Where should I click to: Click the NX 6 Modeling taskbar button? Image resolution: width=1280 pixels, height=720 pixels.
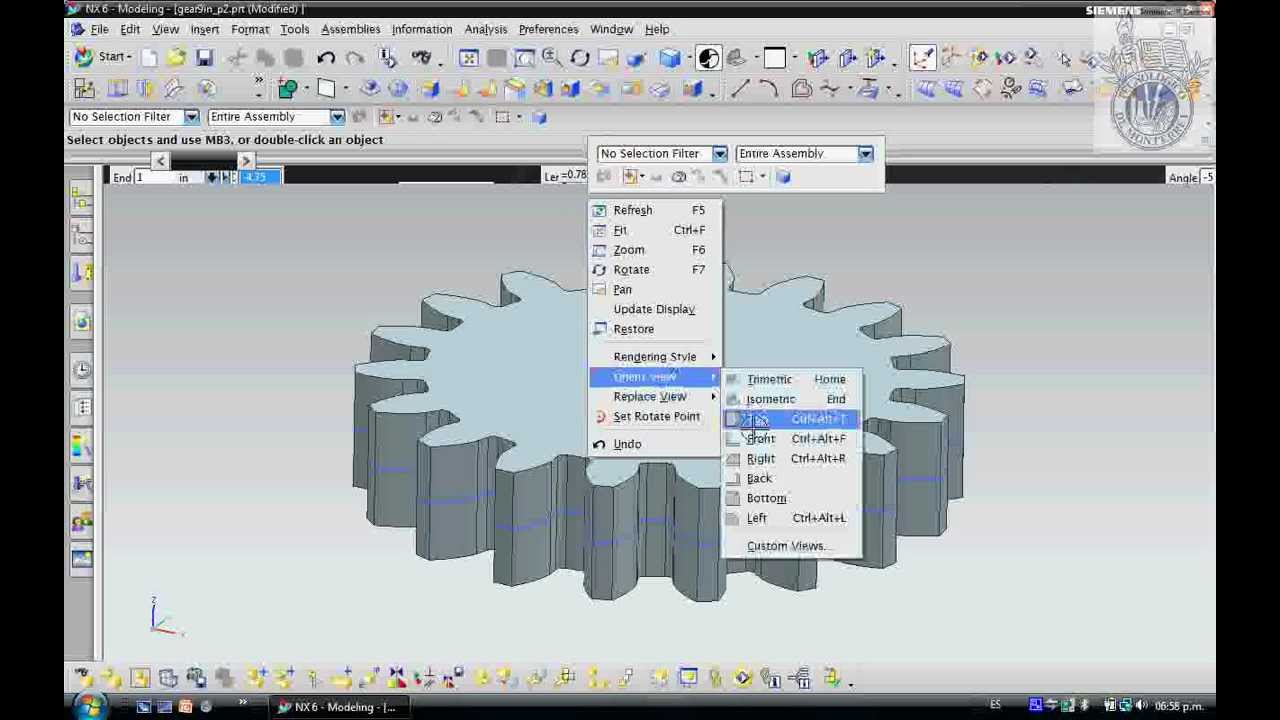click(x=338, y=707)
